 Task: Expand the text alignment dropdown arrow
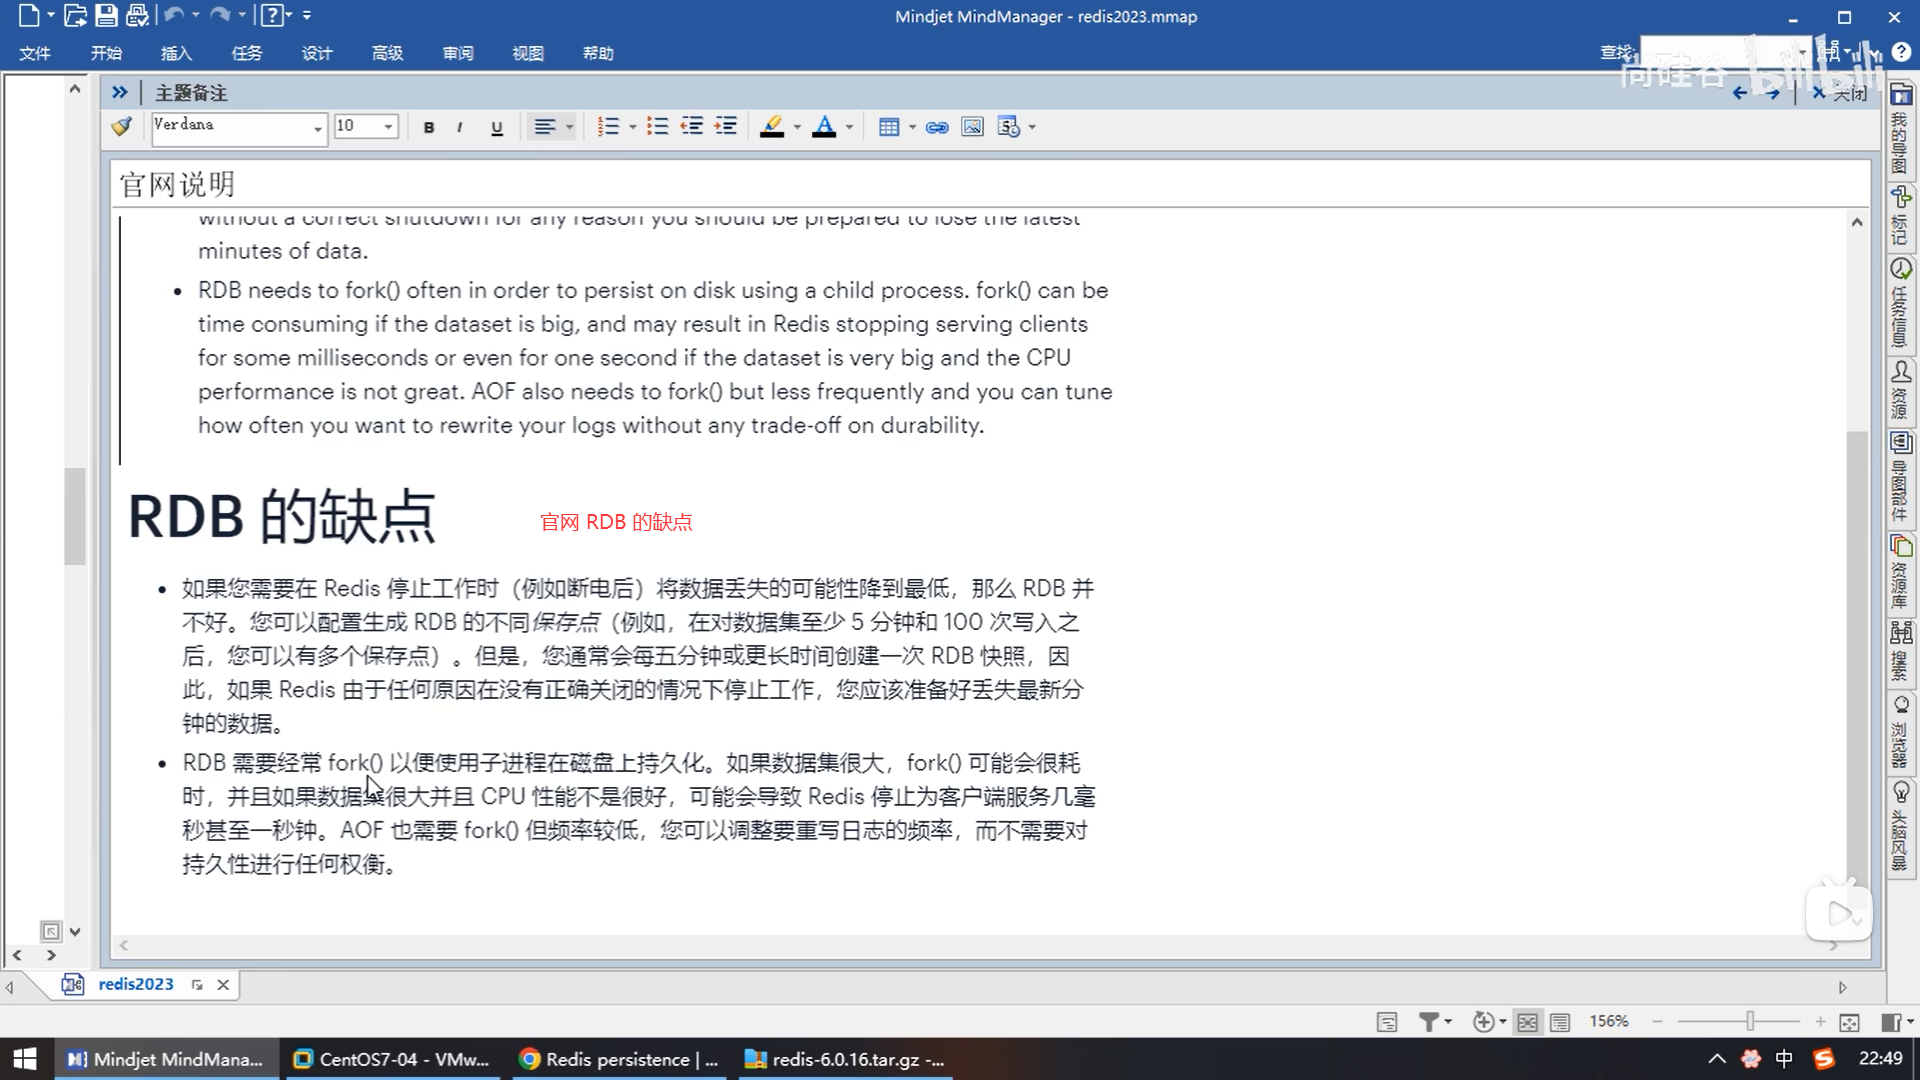click(x=570, y=127)
